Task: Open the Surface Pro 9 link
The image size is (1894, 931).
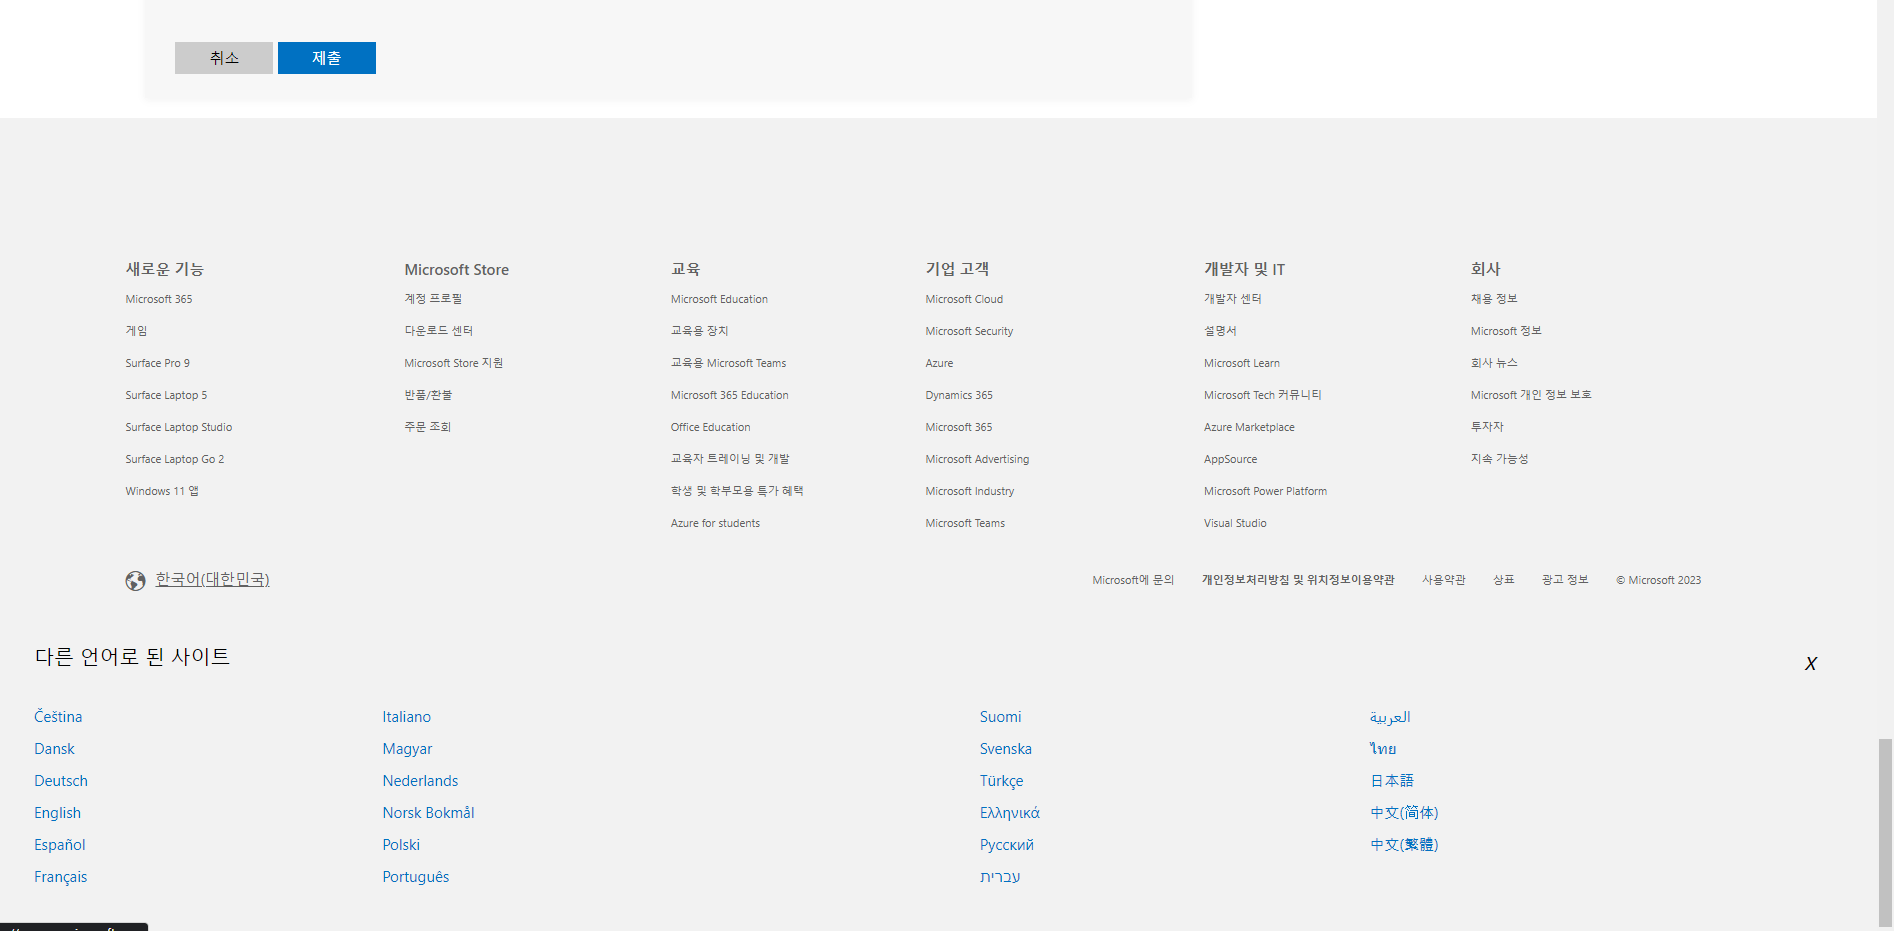Action: (x=157, y=363)
